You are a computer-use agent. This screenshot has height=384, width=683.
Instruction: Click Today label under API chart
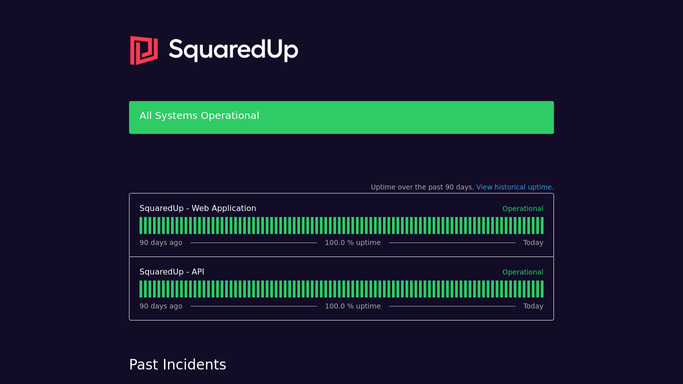533,307
